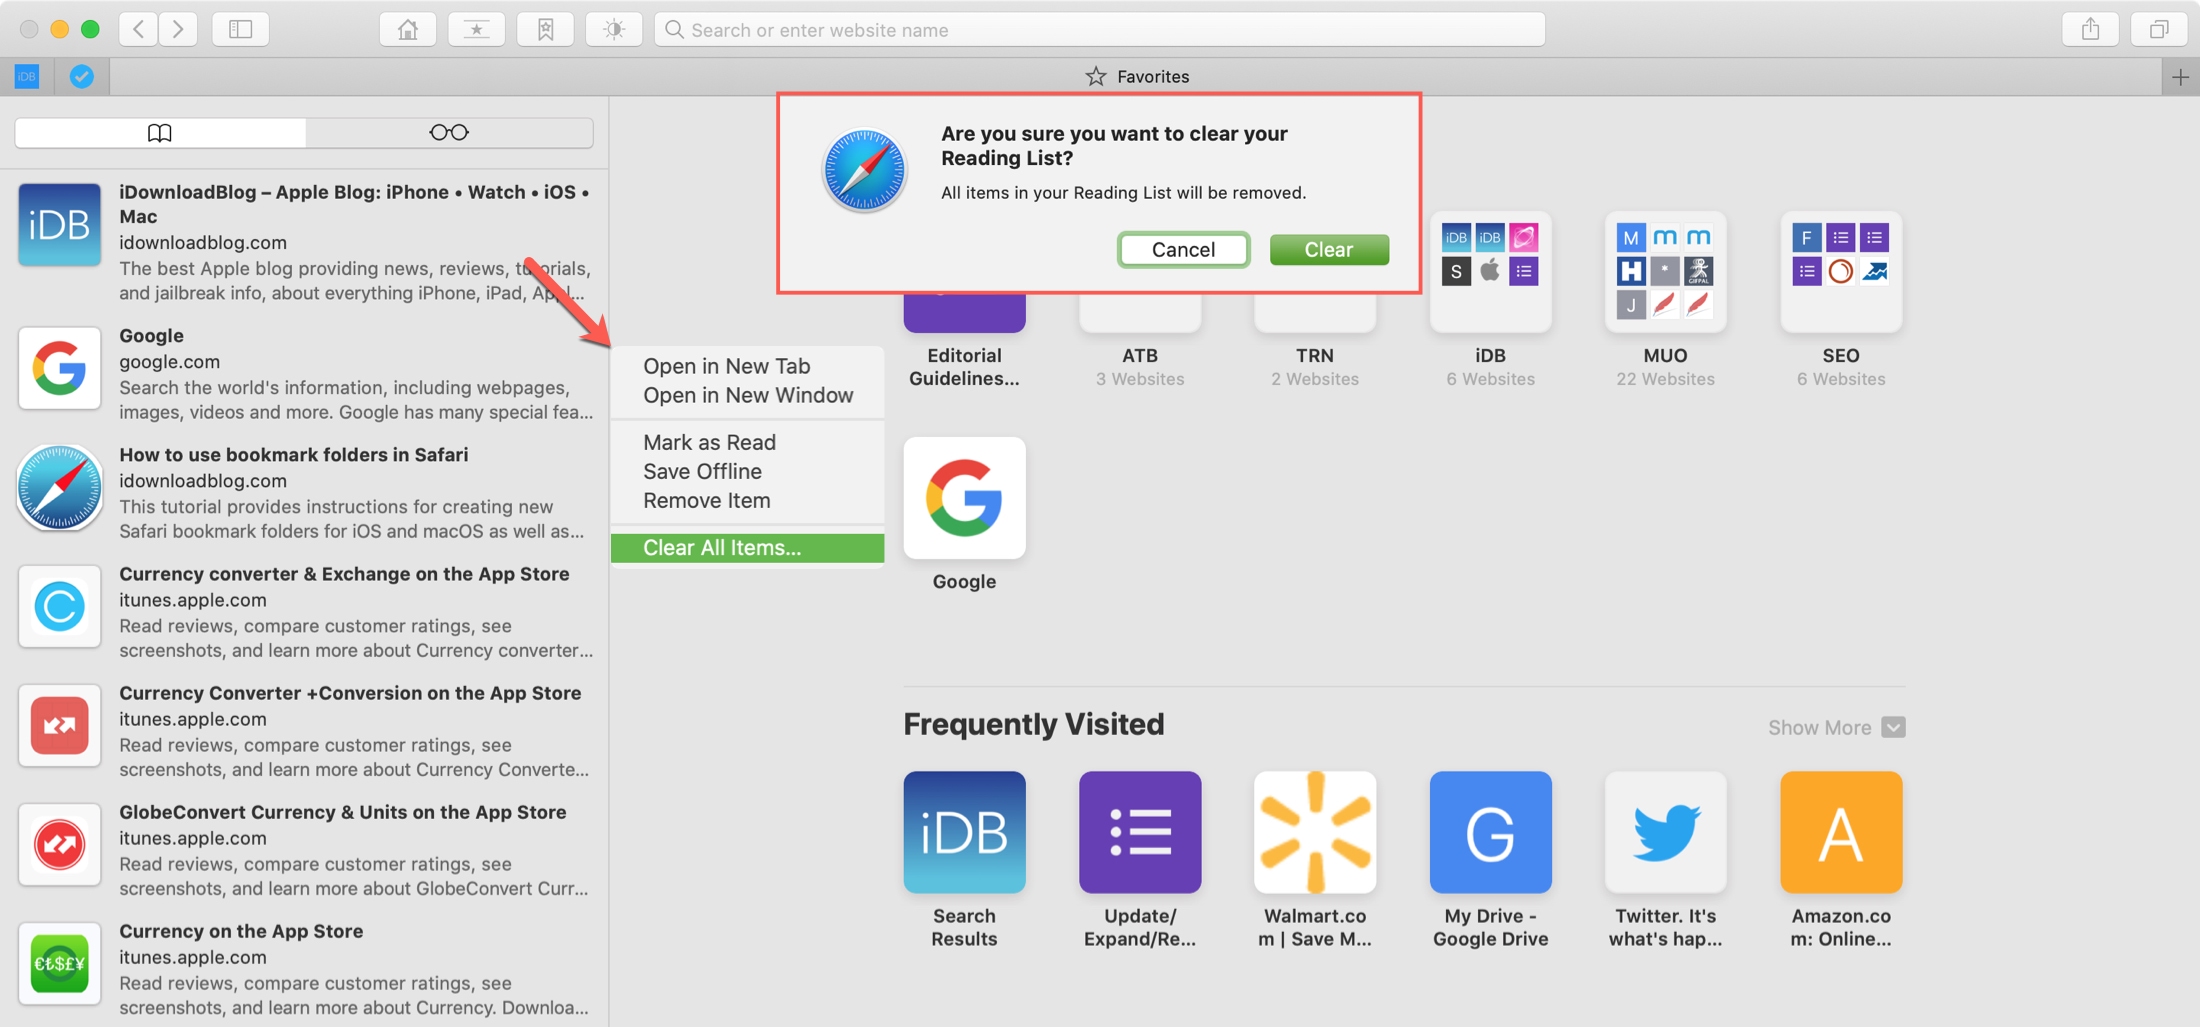Image resolution: width=2200 pixels, height=1027 pixels.
Task: Confirm with the green Clear button
Action: tap(1329, 249)
